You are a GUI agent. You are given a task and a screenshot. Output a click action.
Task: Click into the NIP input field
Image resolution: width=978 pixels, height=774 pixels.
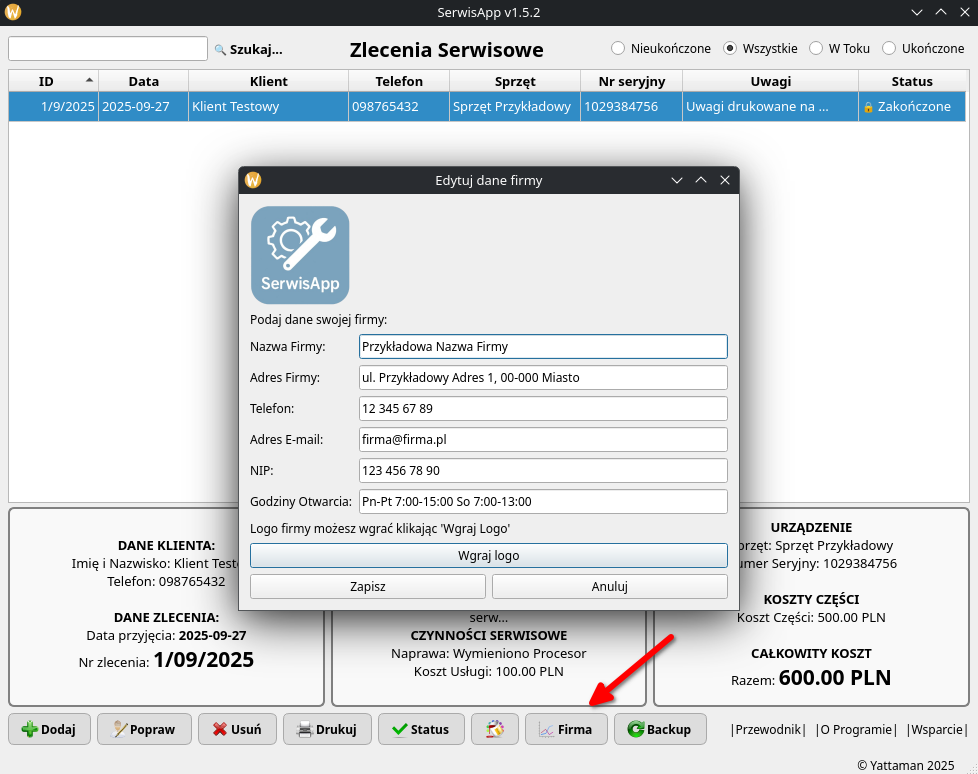click(542, 470)
